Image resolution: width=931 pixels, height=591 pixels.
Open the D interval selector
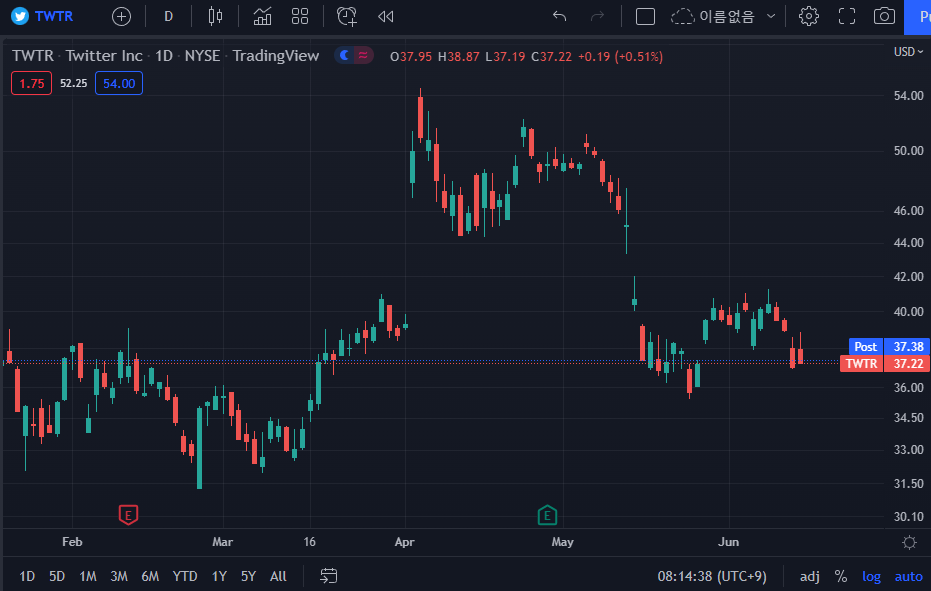click(169, 17)
